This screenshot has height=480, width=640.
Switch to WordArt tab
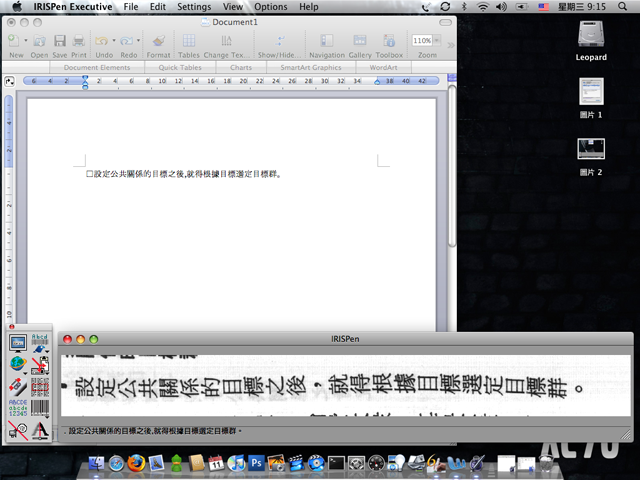[x=383, y=67]
